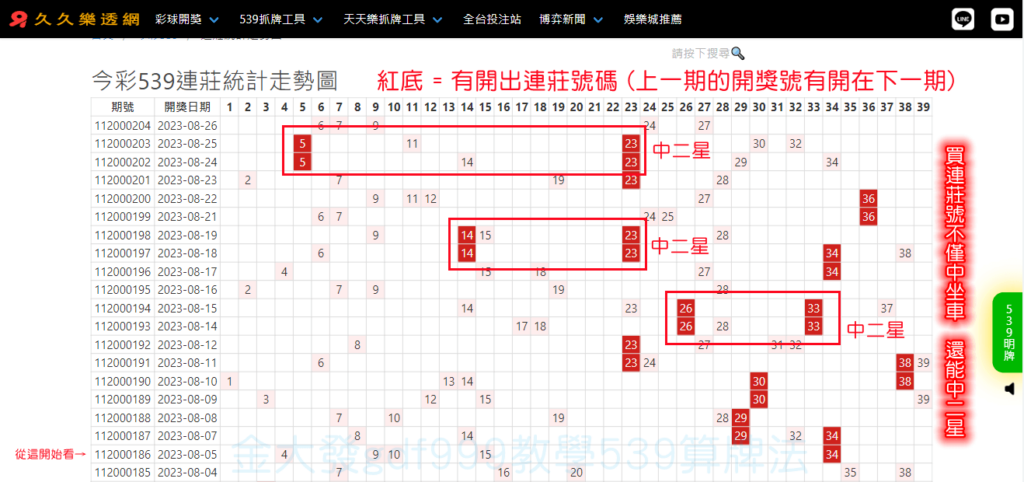
Task: Click the date 2023-08-07
Action: pos(187,436)
